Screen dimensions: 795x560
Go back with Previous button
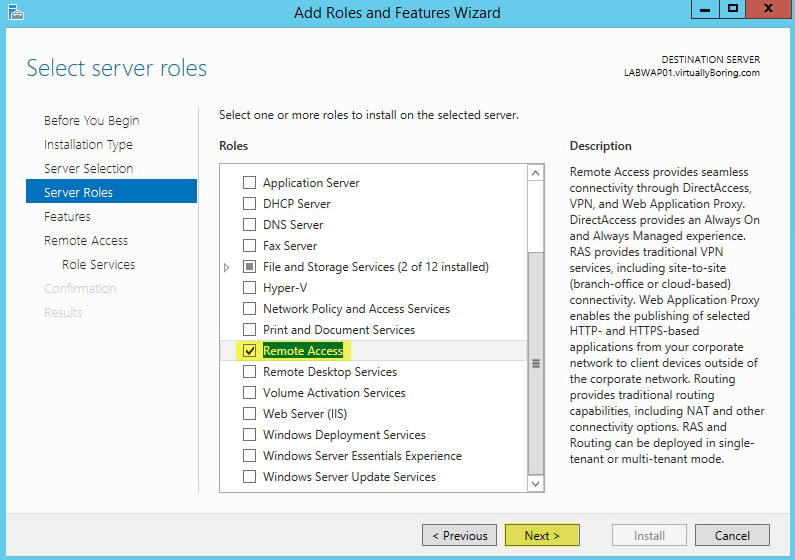[459, 535]
